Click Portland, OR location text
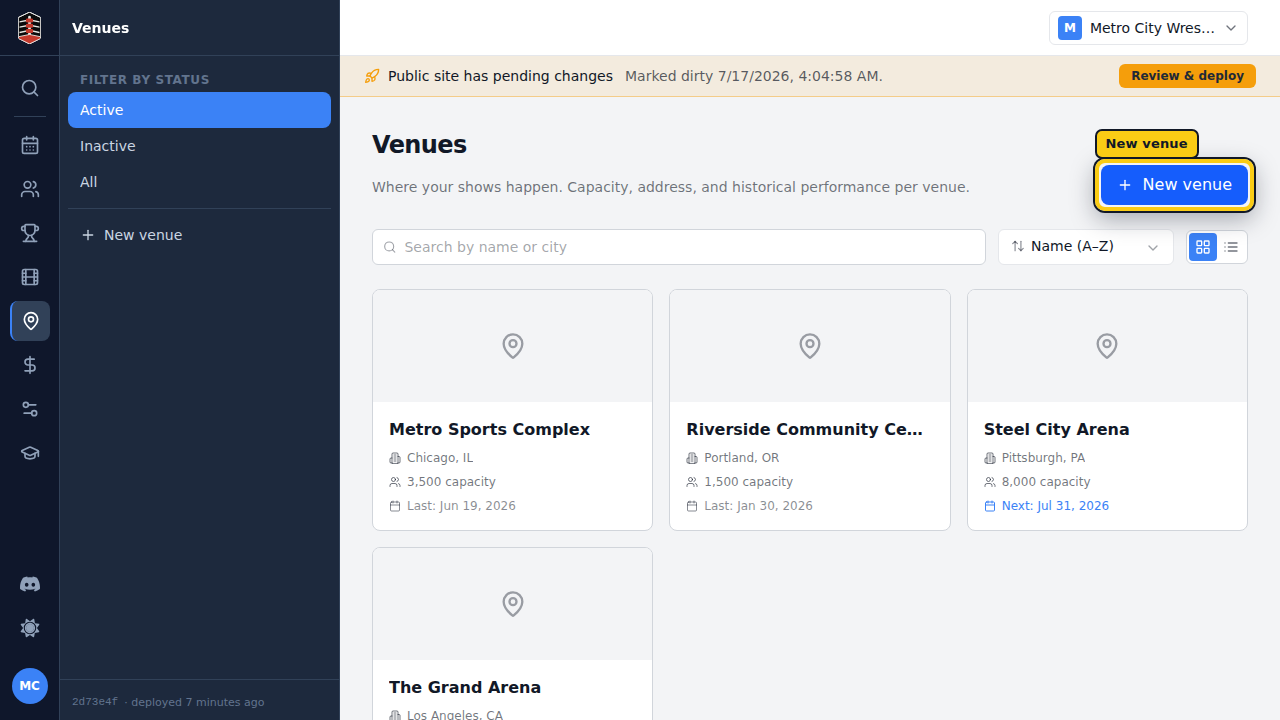The height and width of the screenshot is (720, 1280). click(x=741, y=458)
